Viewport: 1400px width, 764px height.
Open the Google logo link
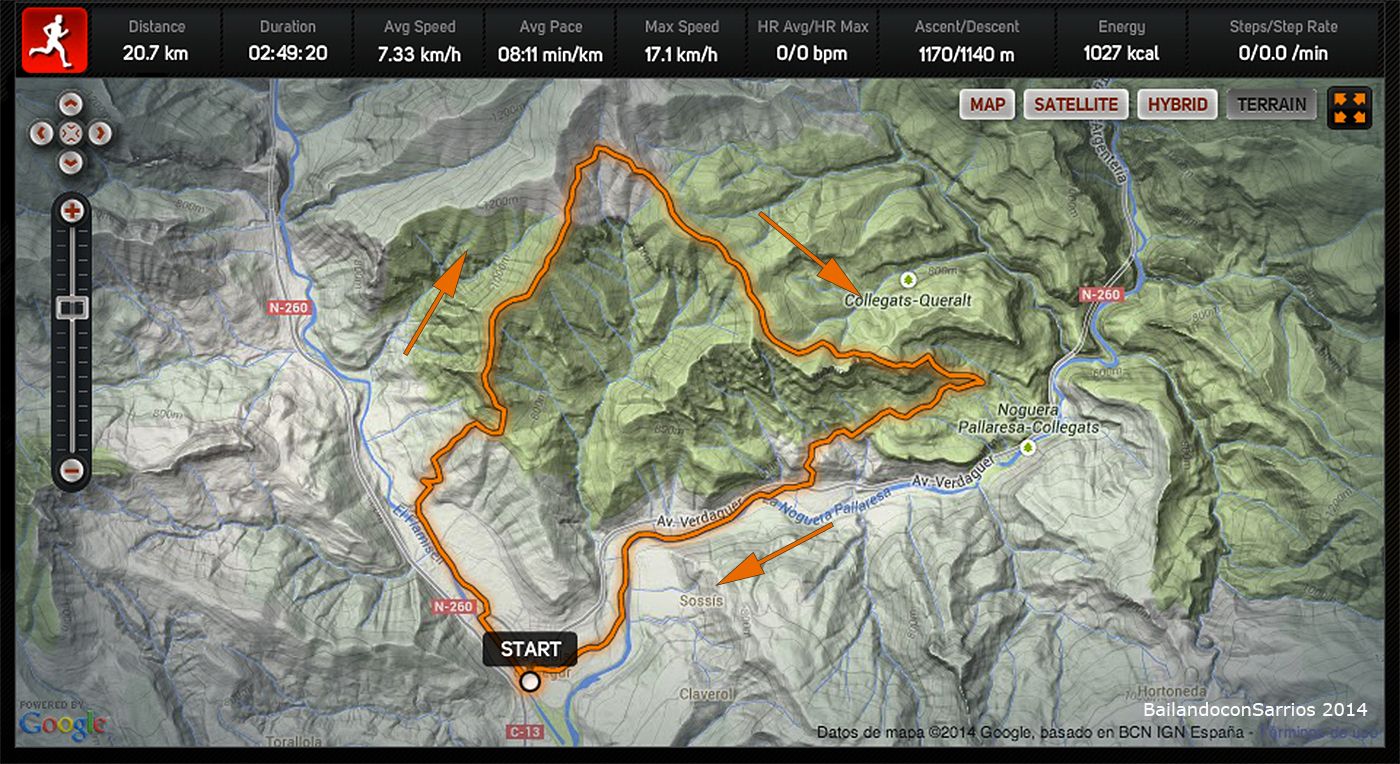tap(62, 724)
